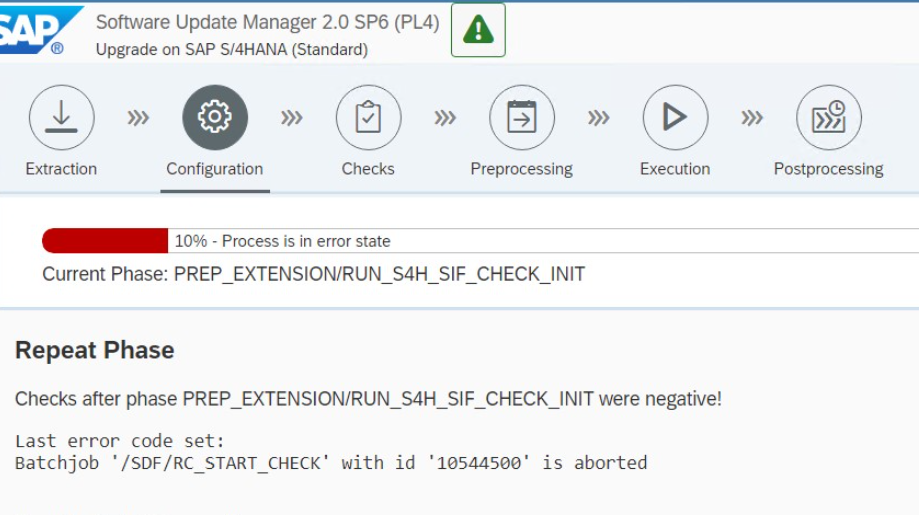
Task: Click 'Checks after phase ... were negative!' message
Action: tap(368, 399)
